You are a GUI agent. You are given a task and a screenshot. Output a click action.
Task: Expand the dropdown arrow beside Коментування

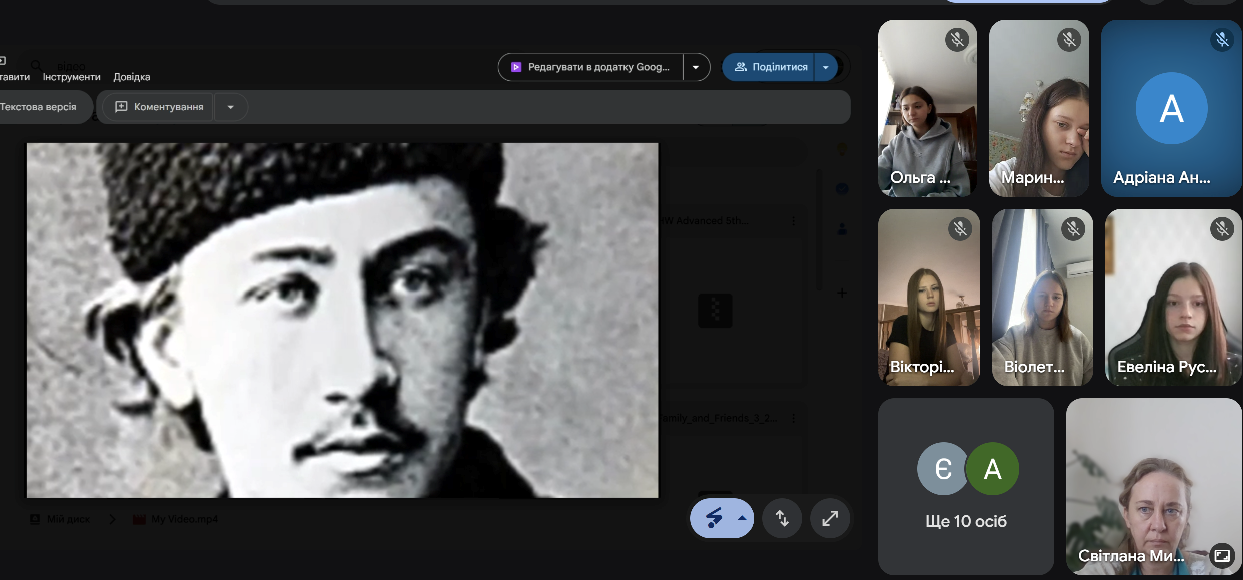230,107
